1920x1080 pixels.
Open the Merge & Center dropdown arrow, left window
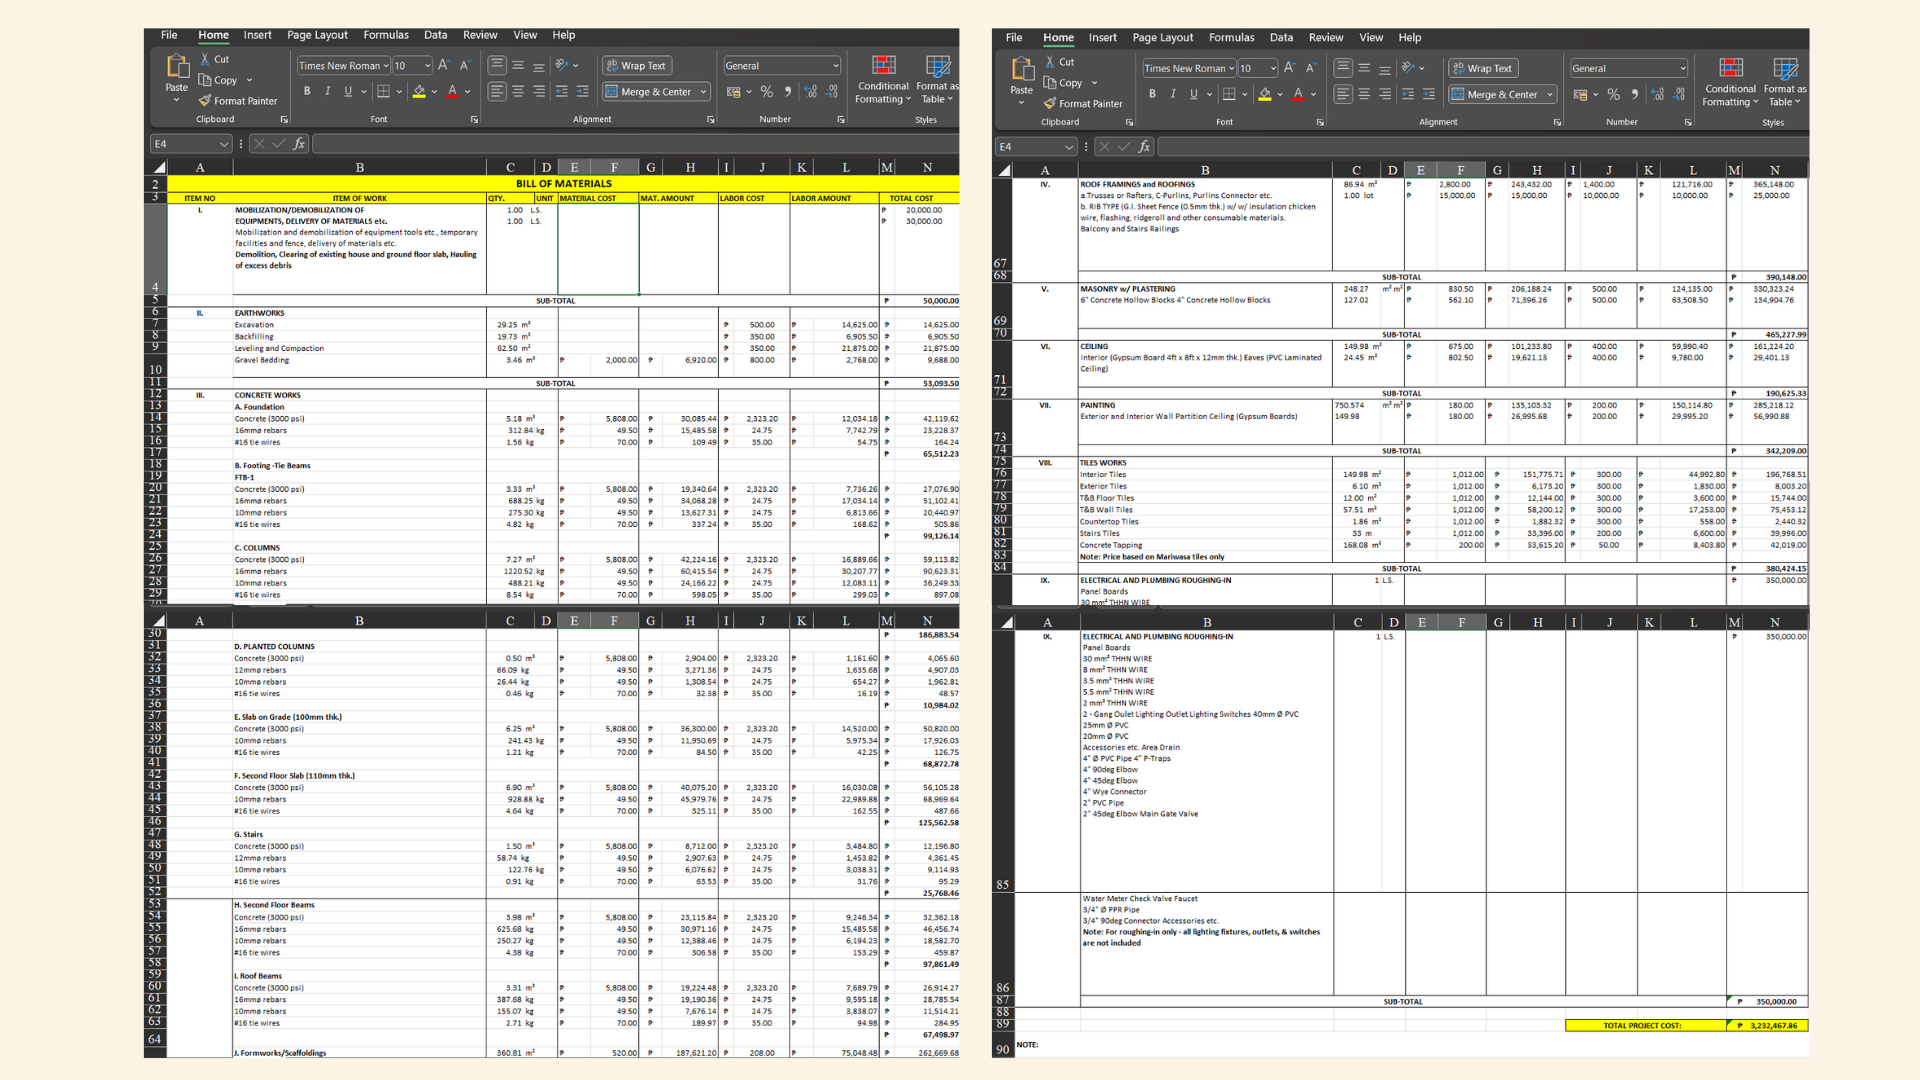pyautogui.click(x=704, y=92)
